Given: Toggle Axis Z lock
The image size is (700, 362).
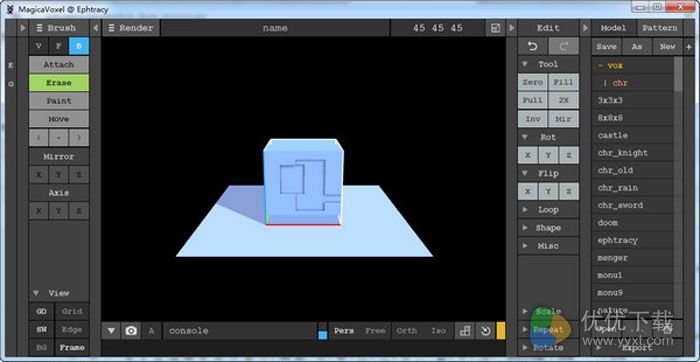Looking at the screenshot, I should point(79,211).
